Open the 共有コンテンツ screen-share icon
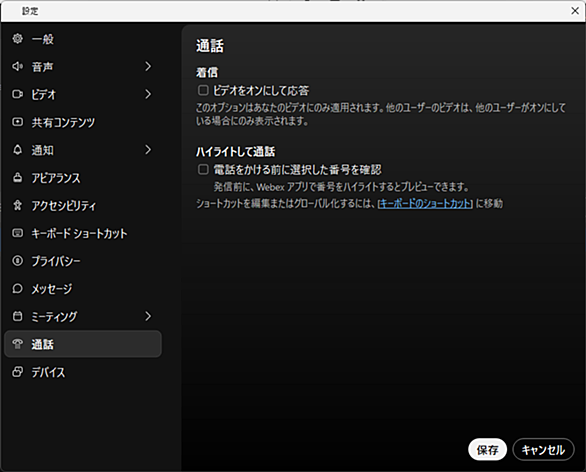Viewport: 586px width, 472px height. pyautogui.click(x=18, y=122)
